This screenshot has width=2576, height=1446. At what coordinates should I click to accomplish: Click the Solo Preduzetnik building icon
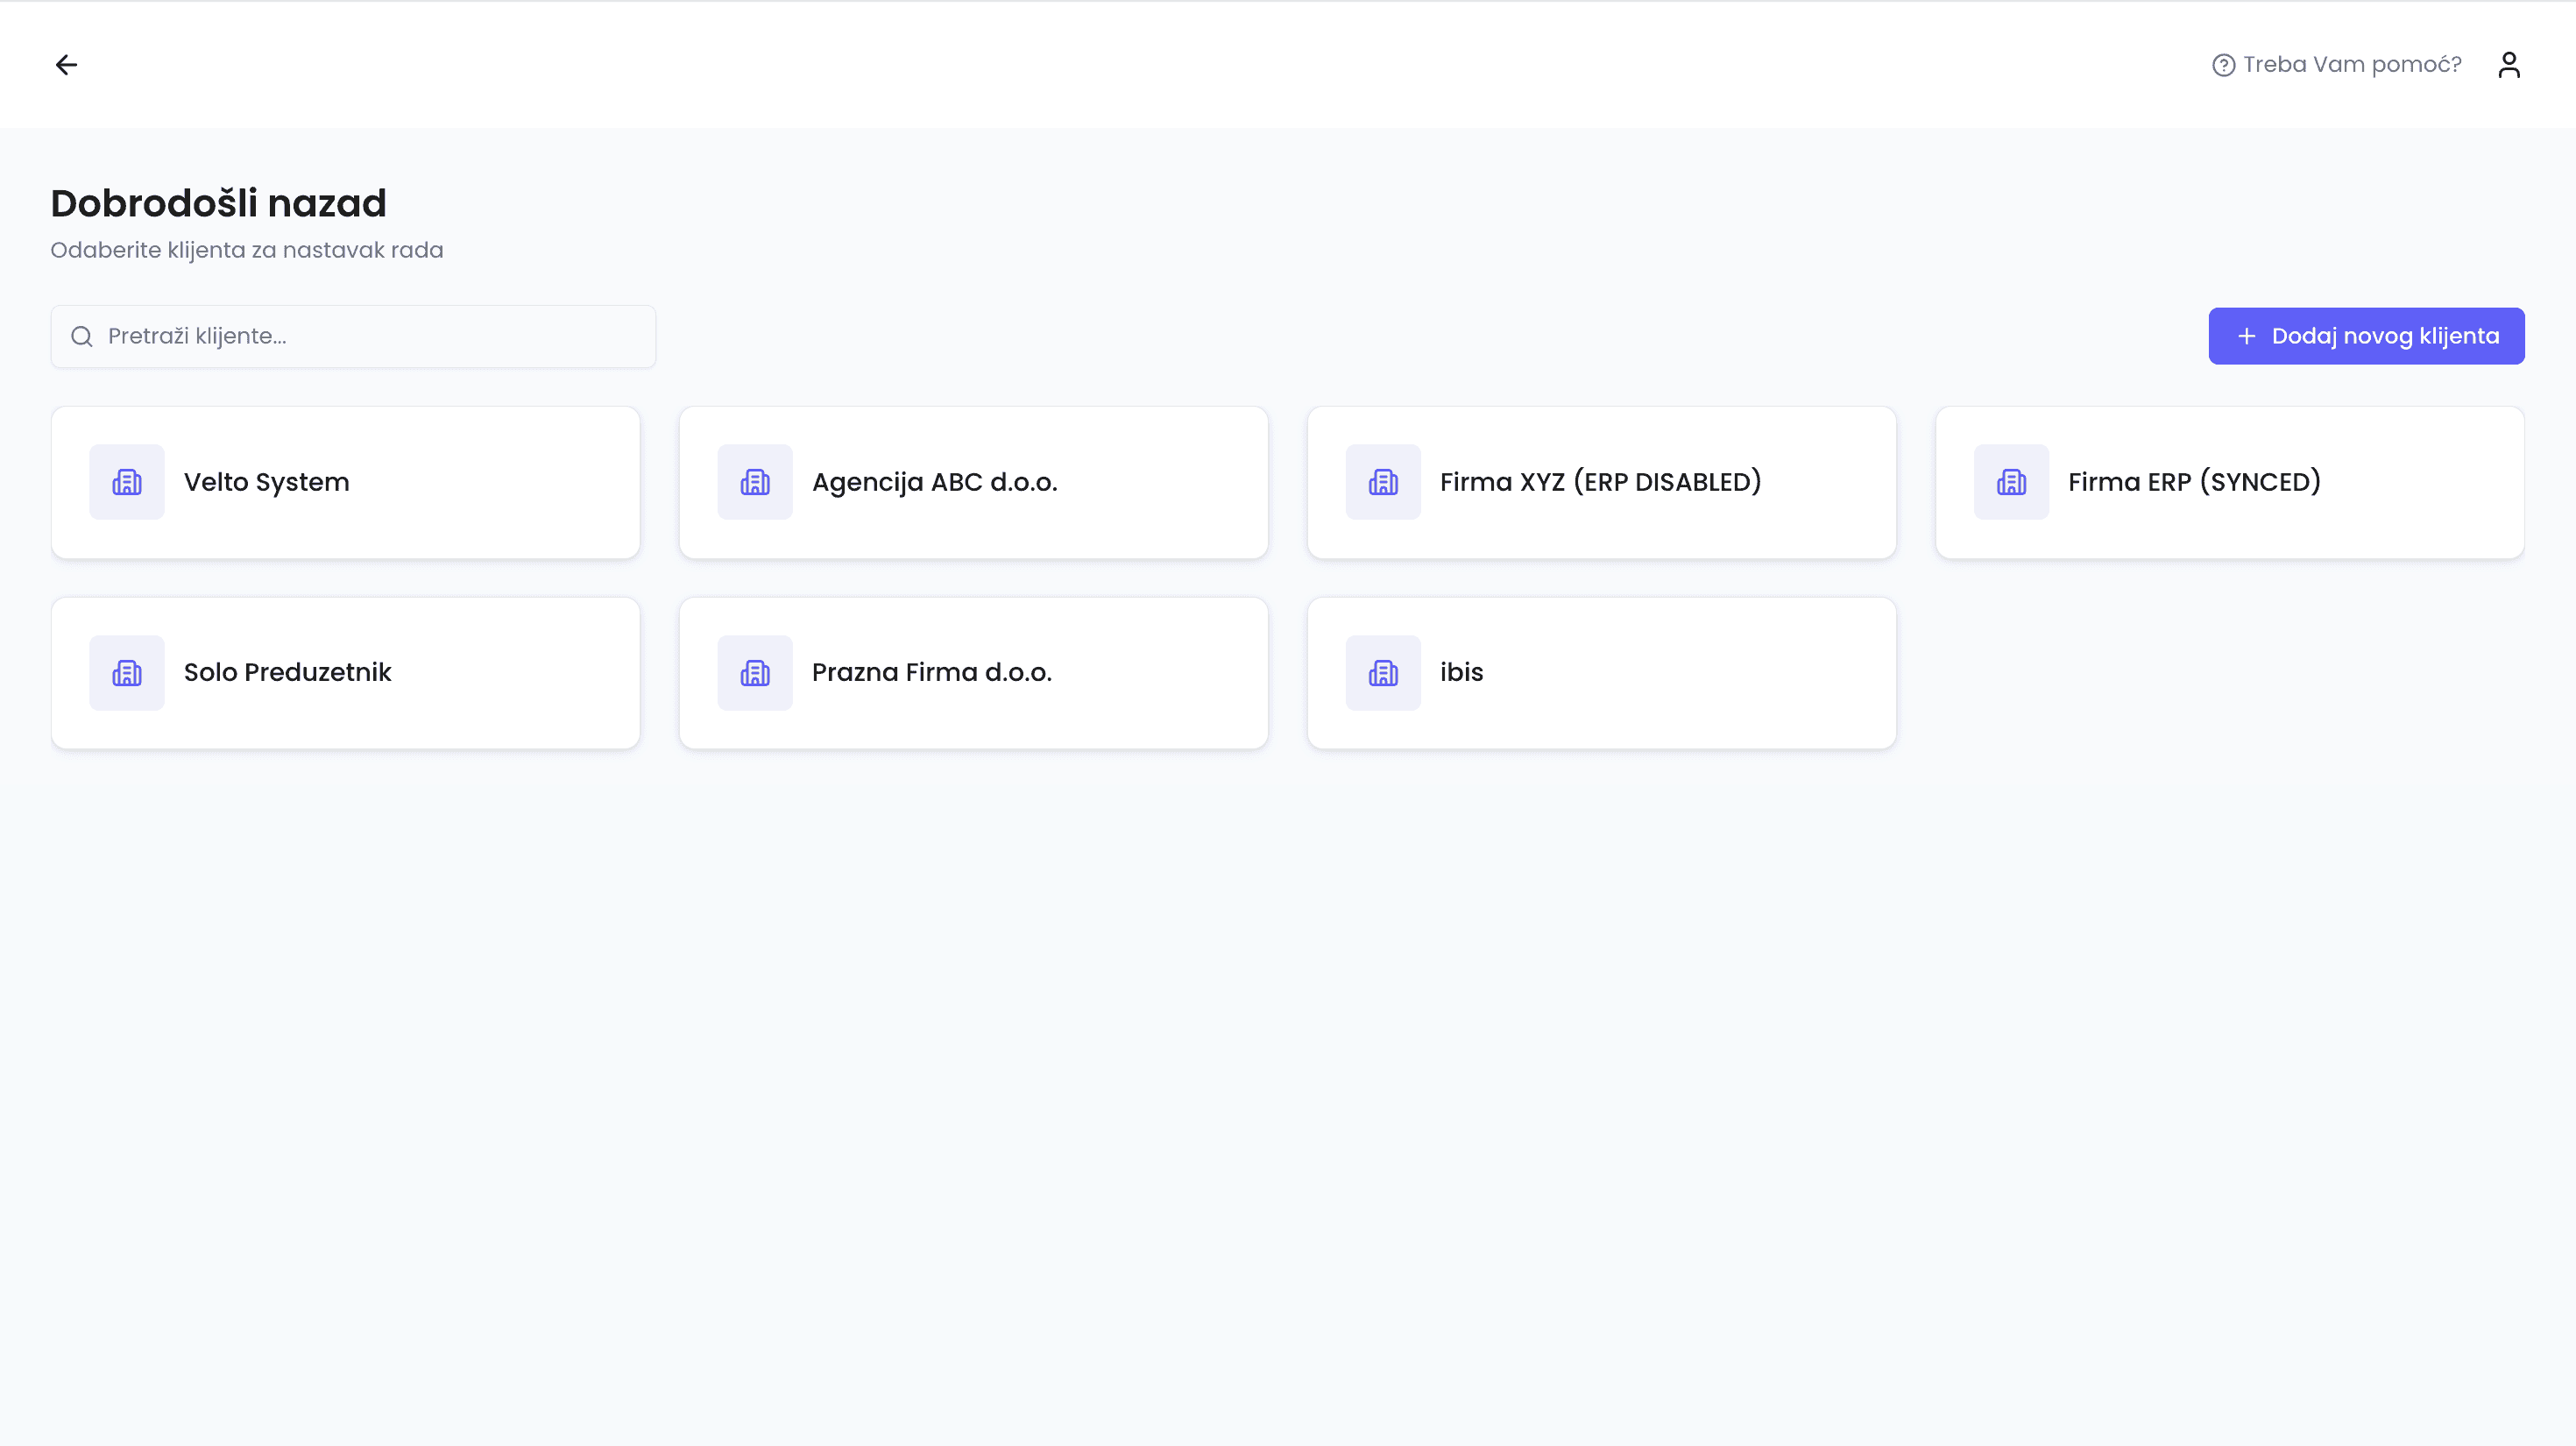(127, 673)
